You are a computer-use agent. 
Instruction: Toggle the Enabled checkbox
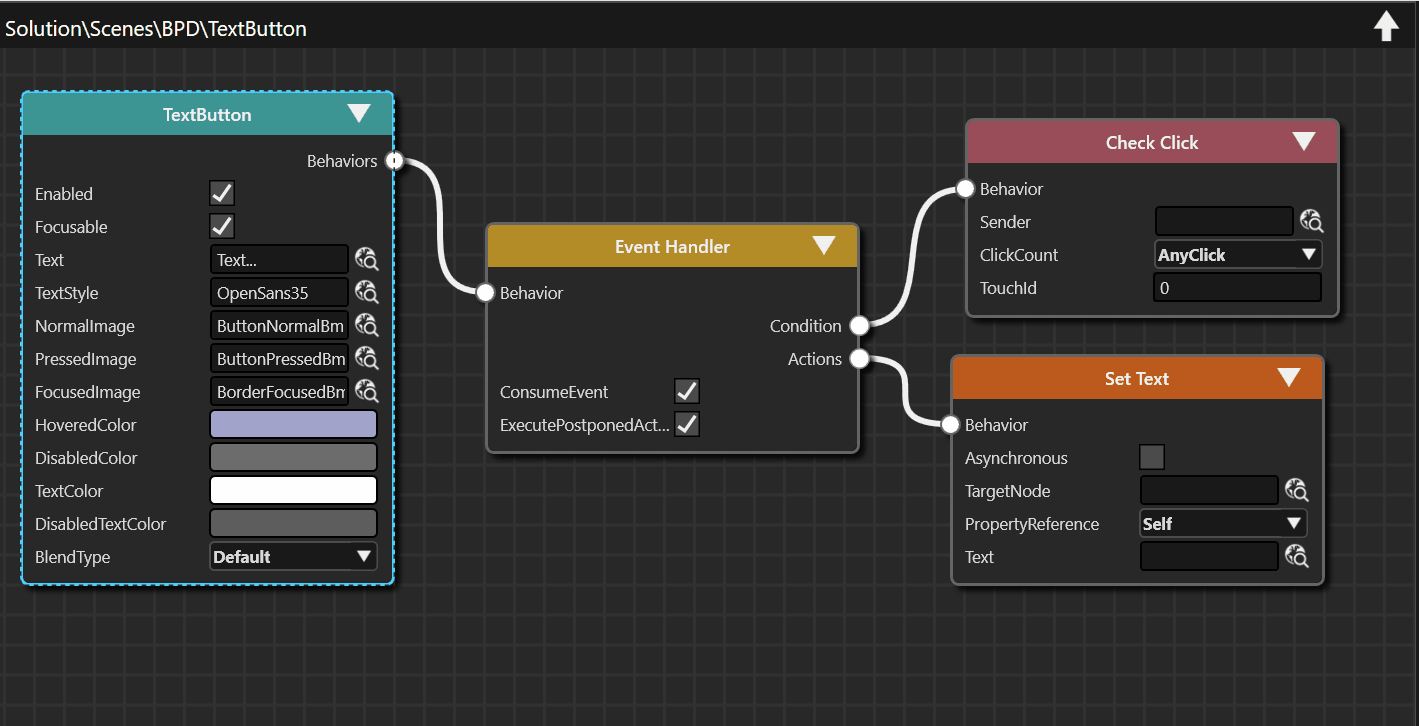[x=222, y=193]
